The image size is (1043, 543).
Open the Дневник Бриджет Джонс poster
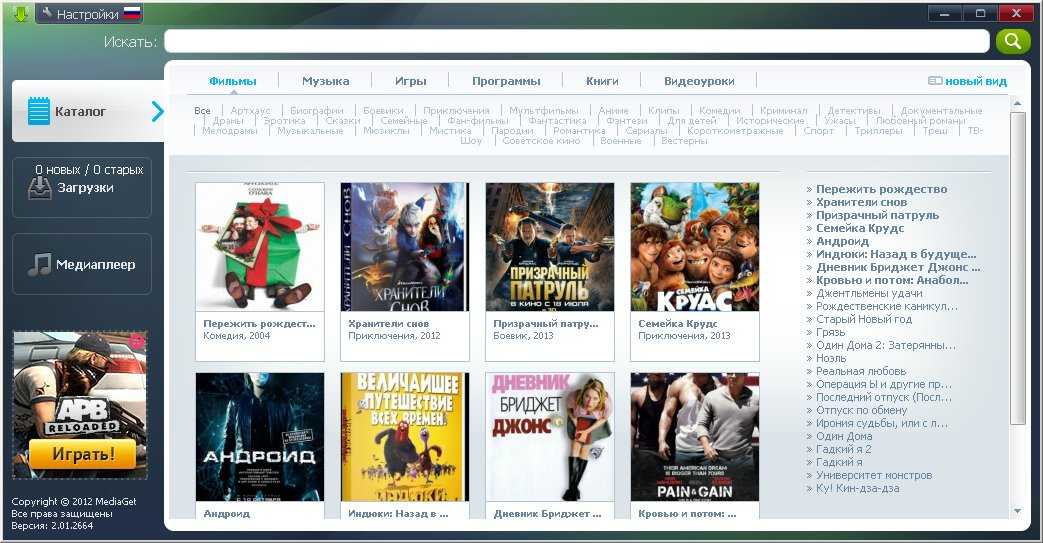(550, 437)
